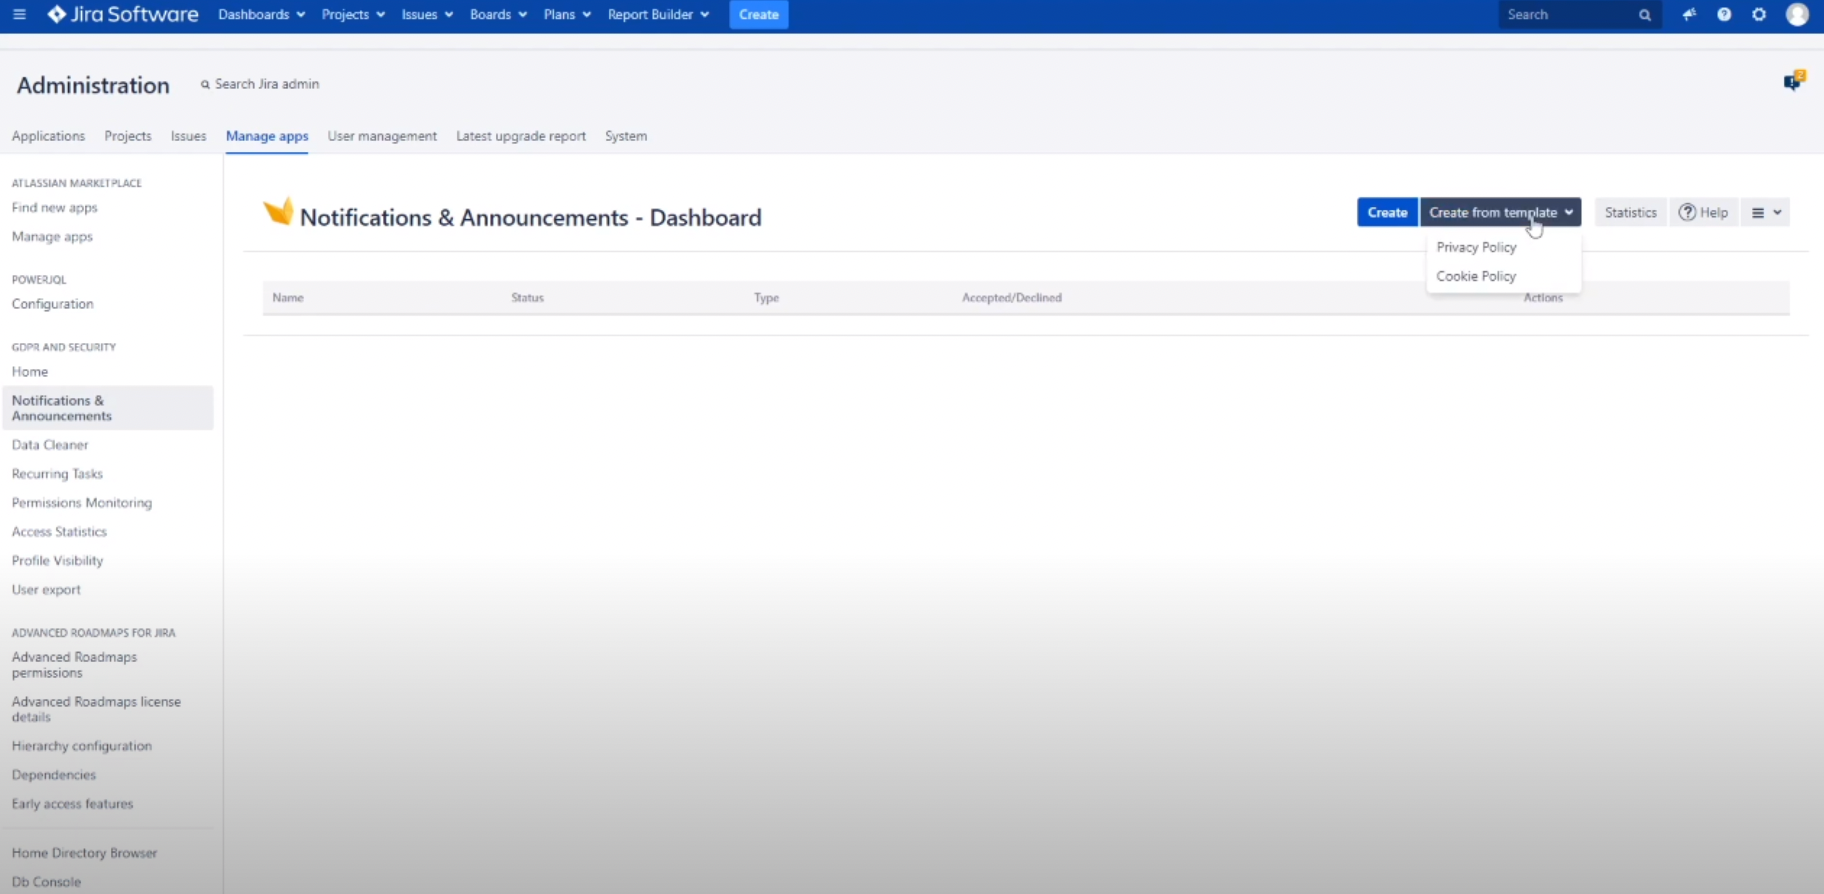Open Manage apps sidebar link

click(x=52, y=237)
